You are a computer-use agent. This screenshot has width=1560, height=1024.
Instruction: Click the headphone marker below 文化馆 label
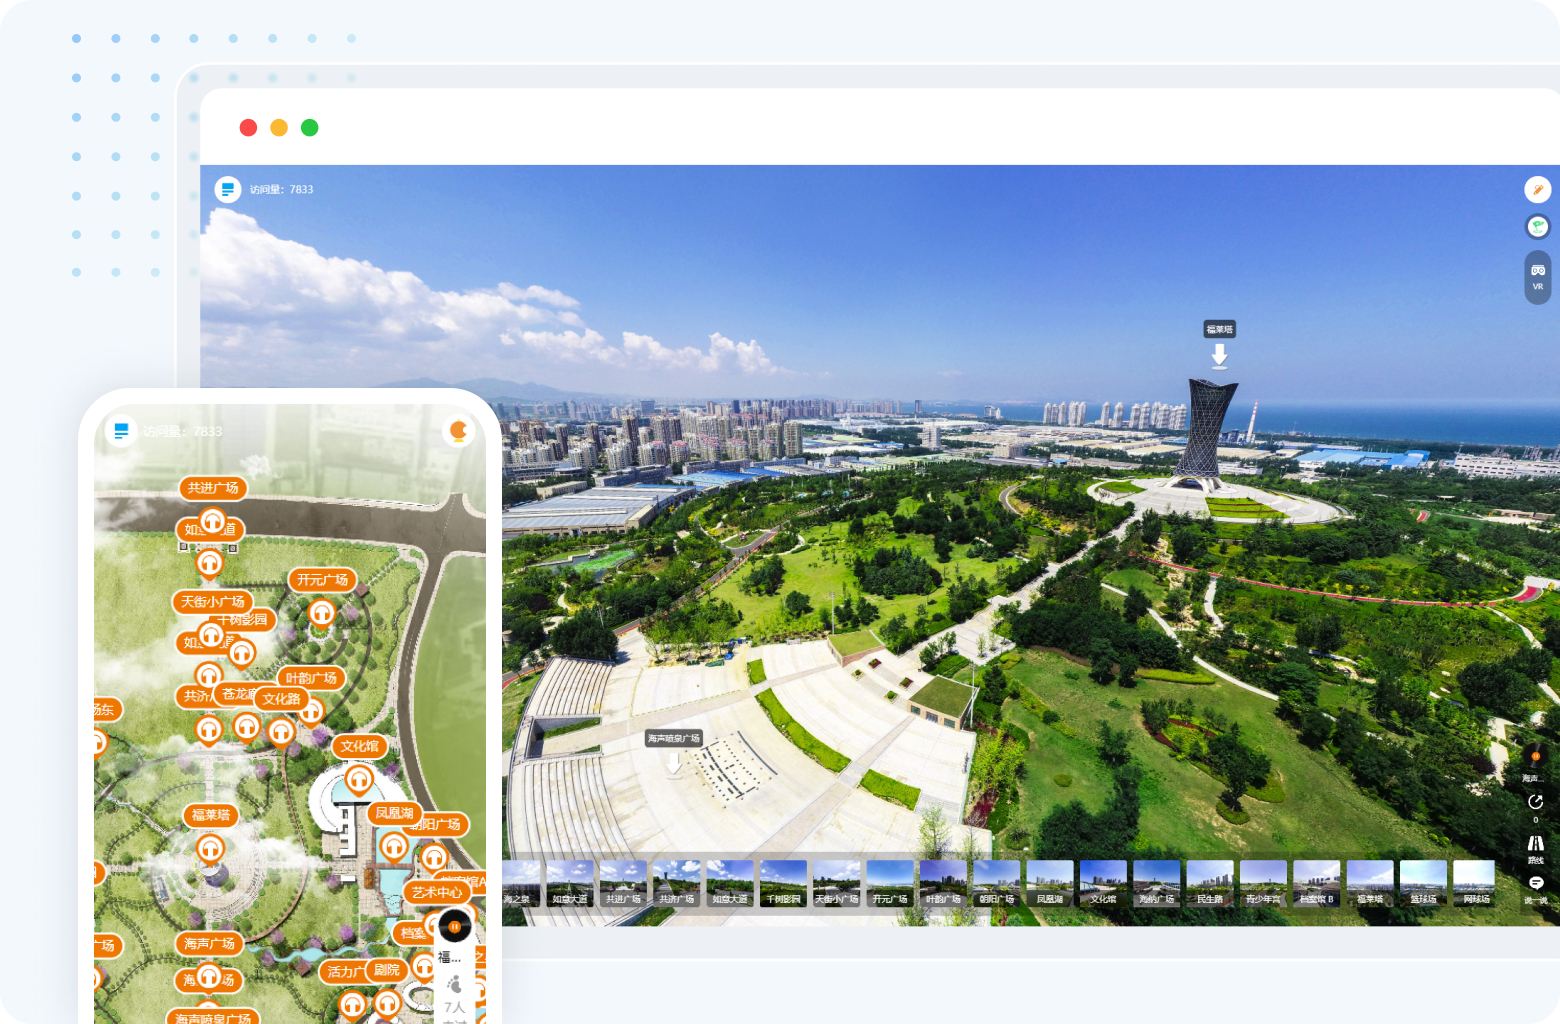[x=359, y=779]
